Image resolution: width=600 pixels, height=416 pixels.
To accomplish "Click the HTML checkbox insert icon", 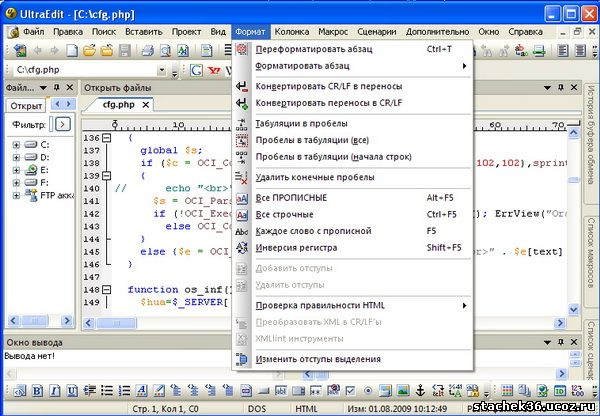I will coord(350,391).
